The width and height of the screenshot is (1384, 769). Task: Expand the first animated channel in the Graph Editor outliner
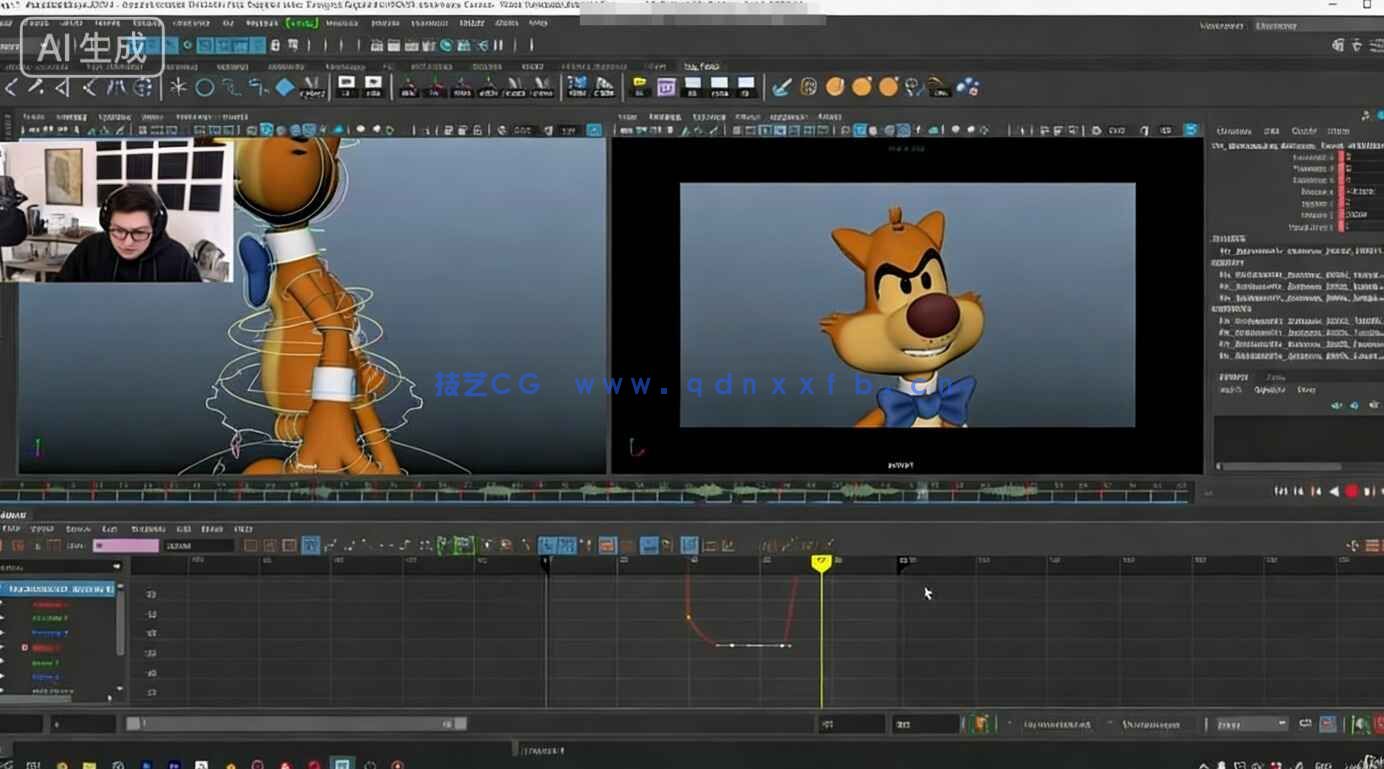(5, 605)
